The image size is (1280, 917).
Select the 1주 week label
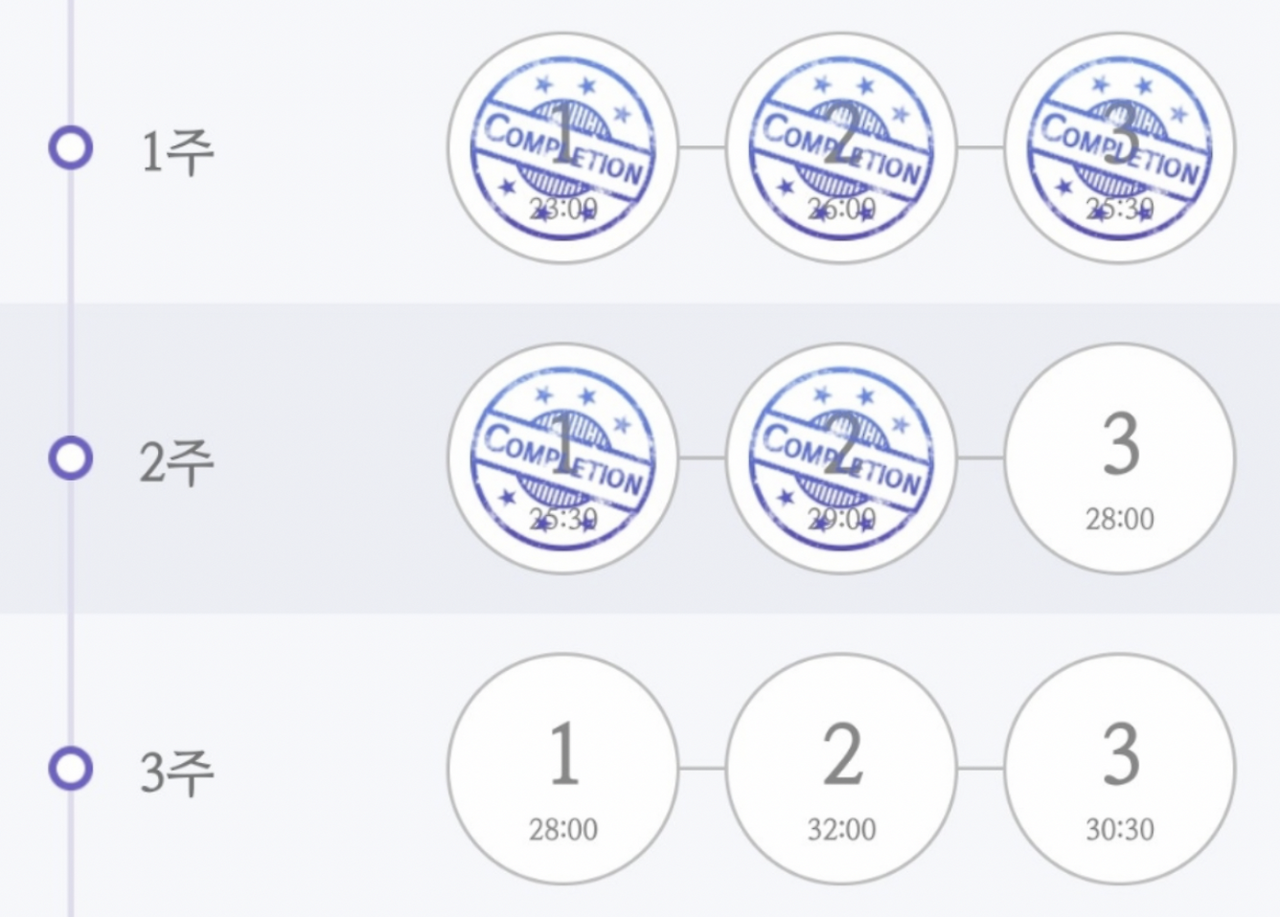tap(177, 154)
